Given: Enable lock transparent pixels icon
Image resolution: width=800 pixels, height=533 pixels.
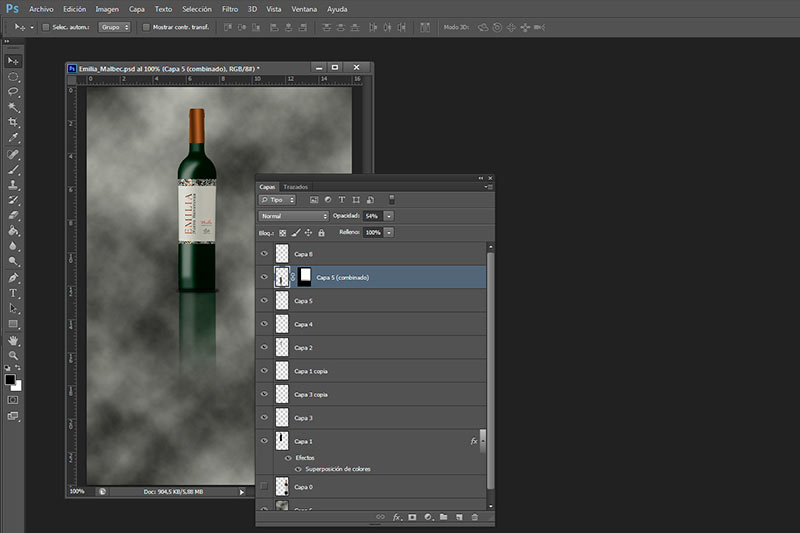Looking at the screenshot, I should [x=282, y=233].
